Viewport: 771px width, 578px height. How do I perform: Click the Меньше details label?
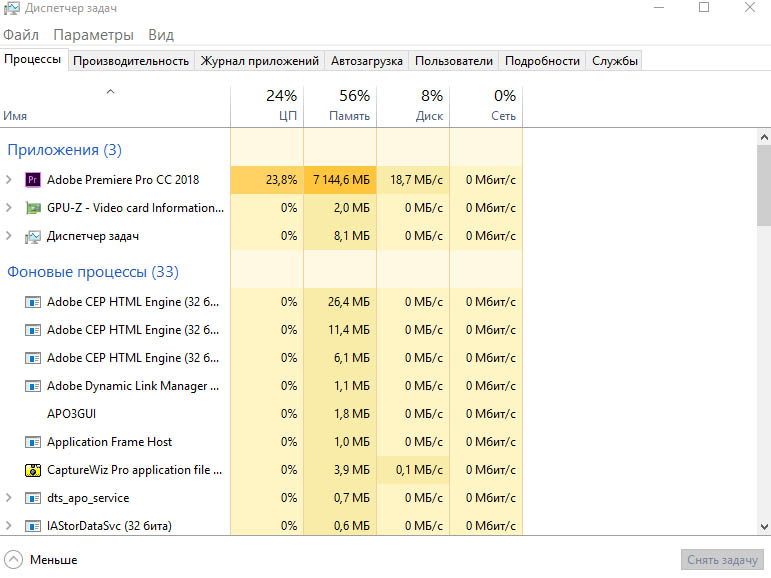pyautogui.click(x=54, y=560)
